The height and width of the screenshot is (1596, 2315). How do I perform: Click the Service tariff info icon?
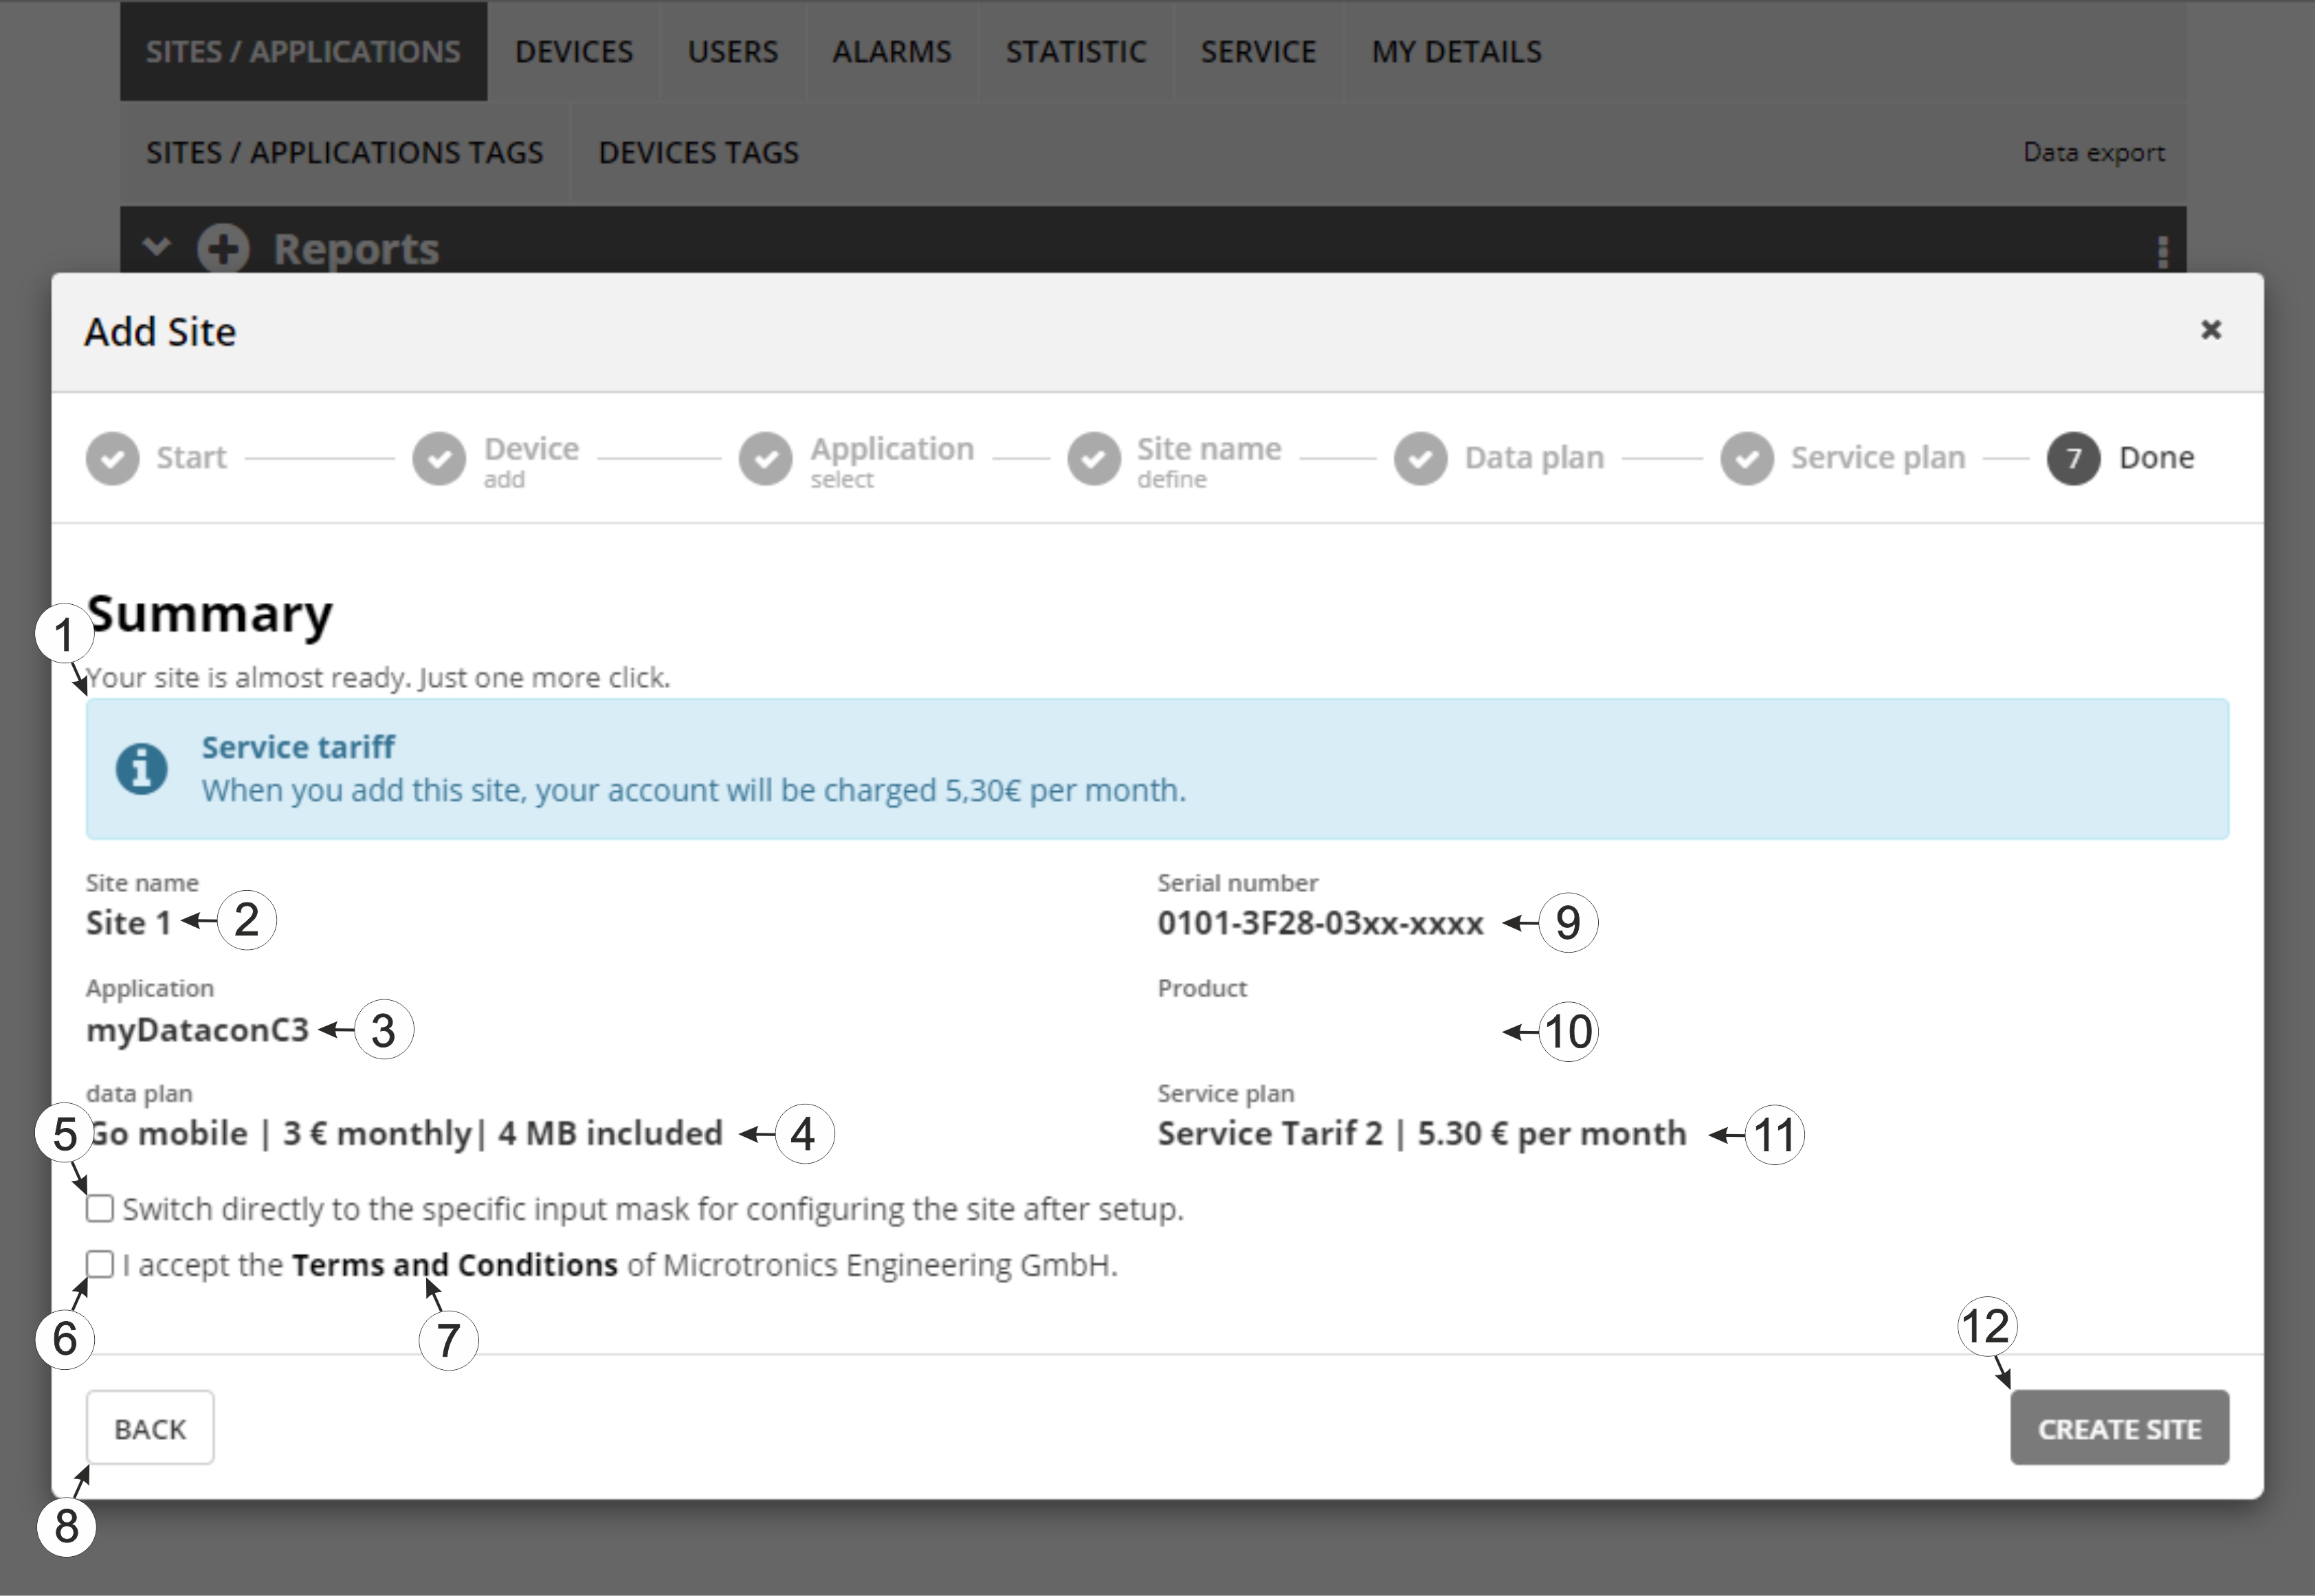[142, 768]
